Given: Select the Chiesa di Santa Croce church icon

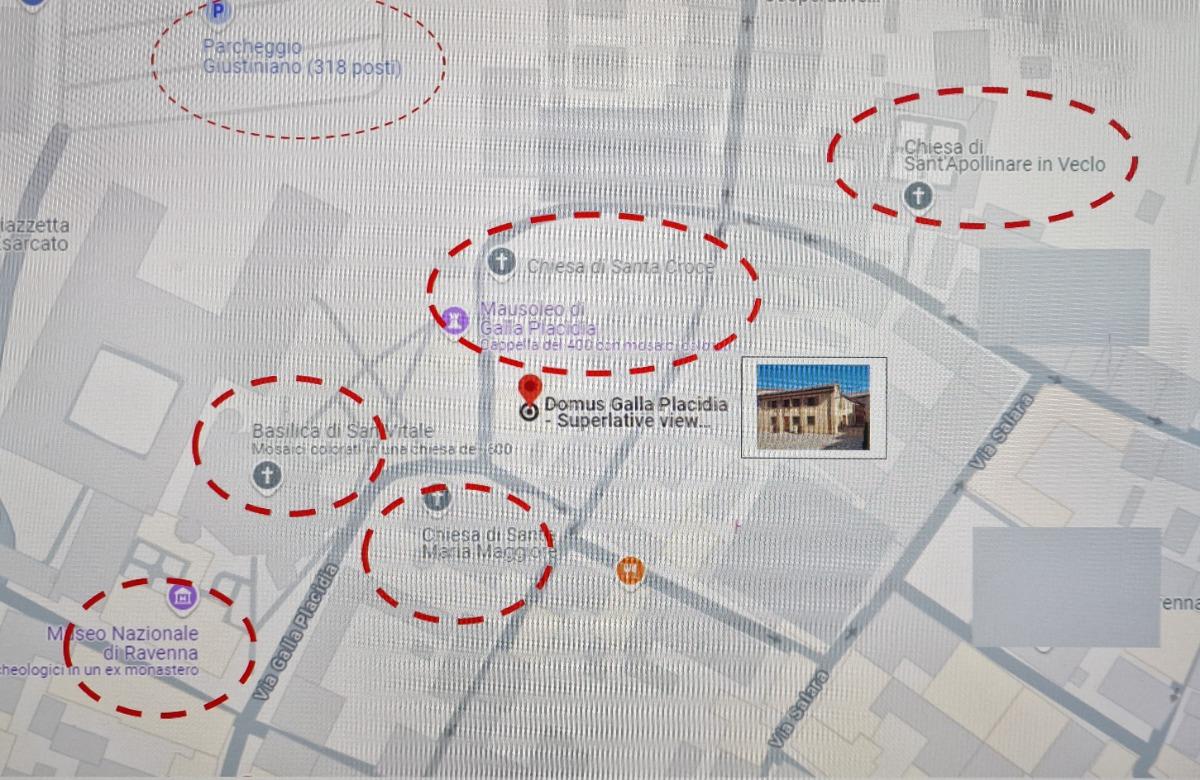Looking at the screenshot, I should pos(501,263).
